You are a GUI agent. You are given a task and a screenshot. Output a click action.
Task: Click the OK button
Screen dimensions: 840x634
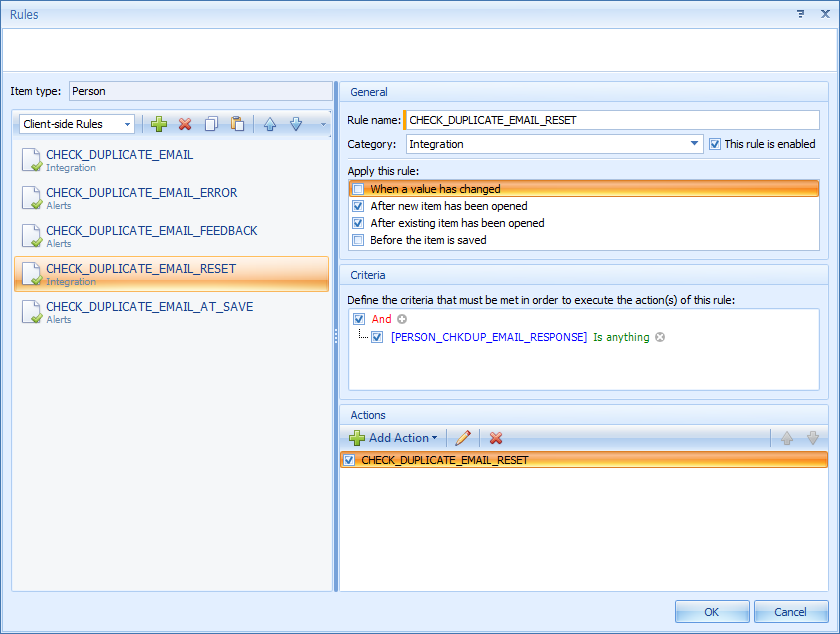click(711, 611)
